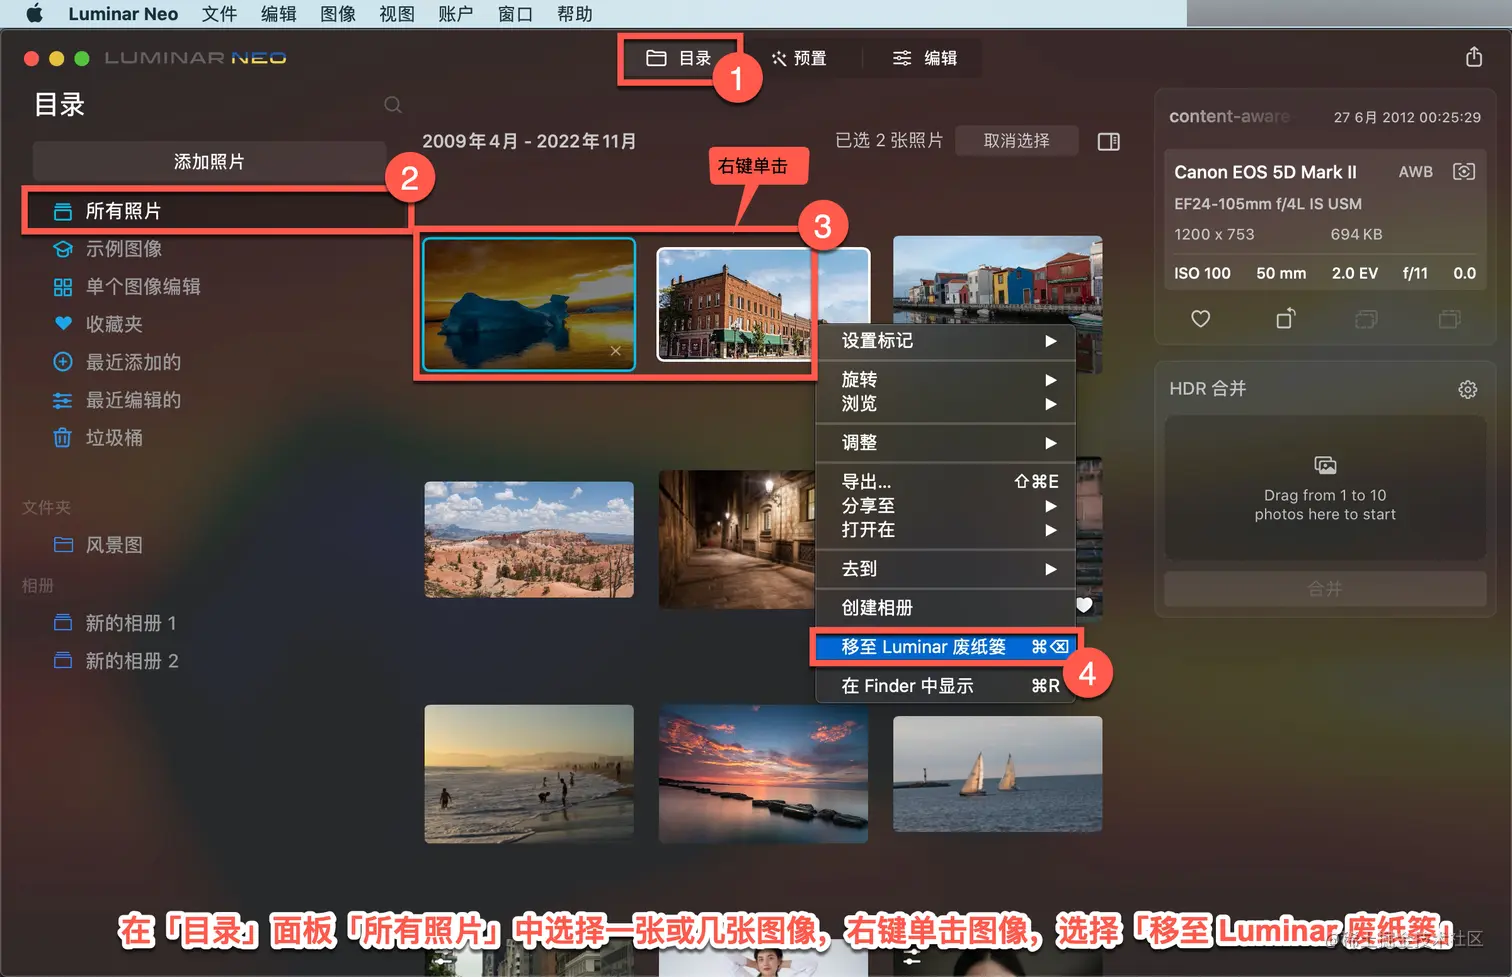
Task: Show 最近添加的 recently added photos
Action: (x=133, y=362)
